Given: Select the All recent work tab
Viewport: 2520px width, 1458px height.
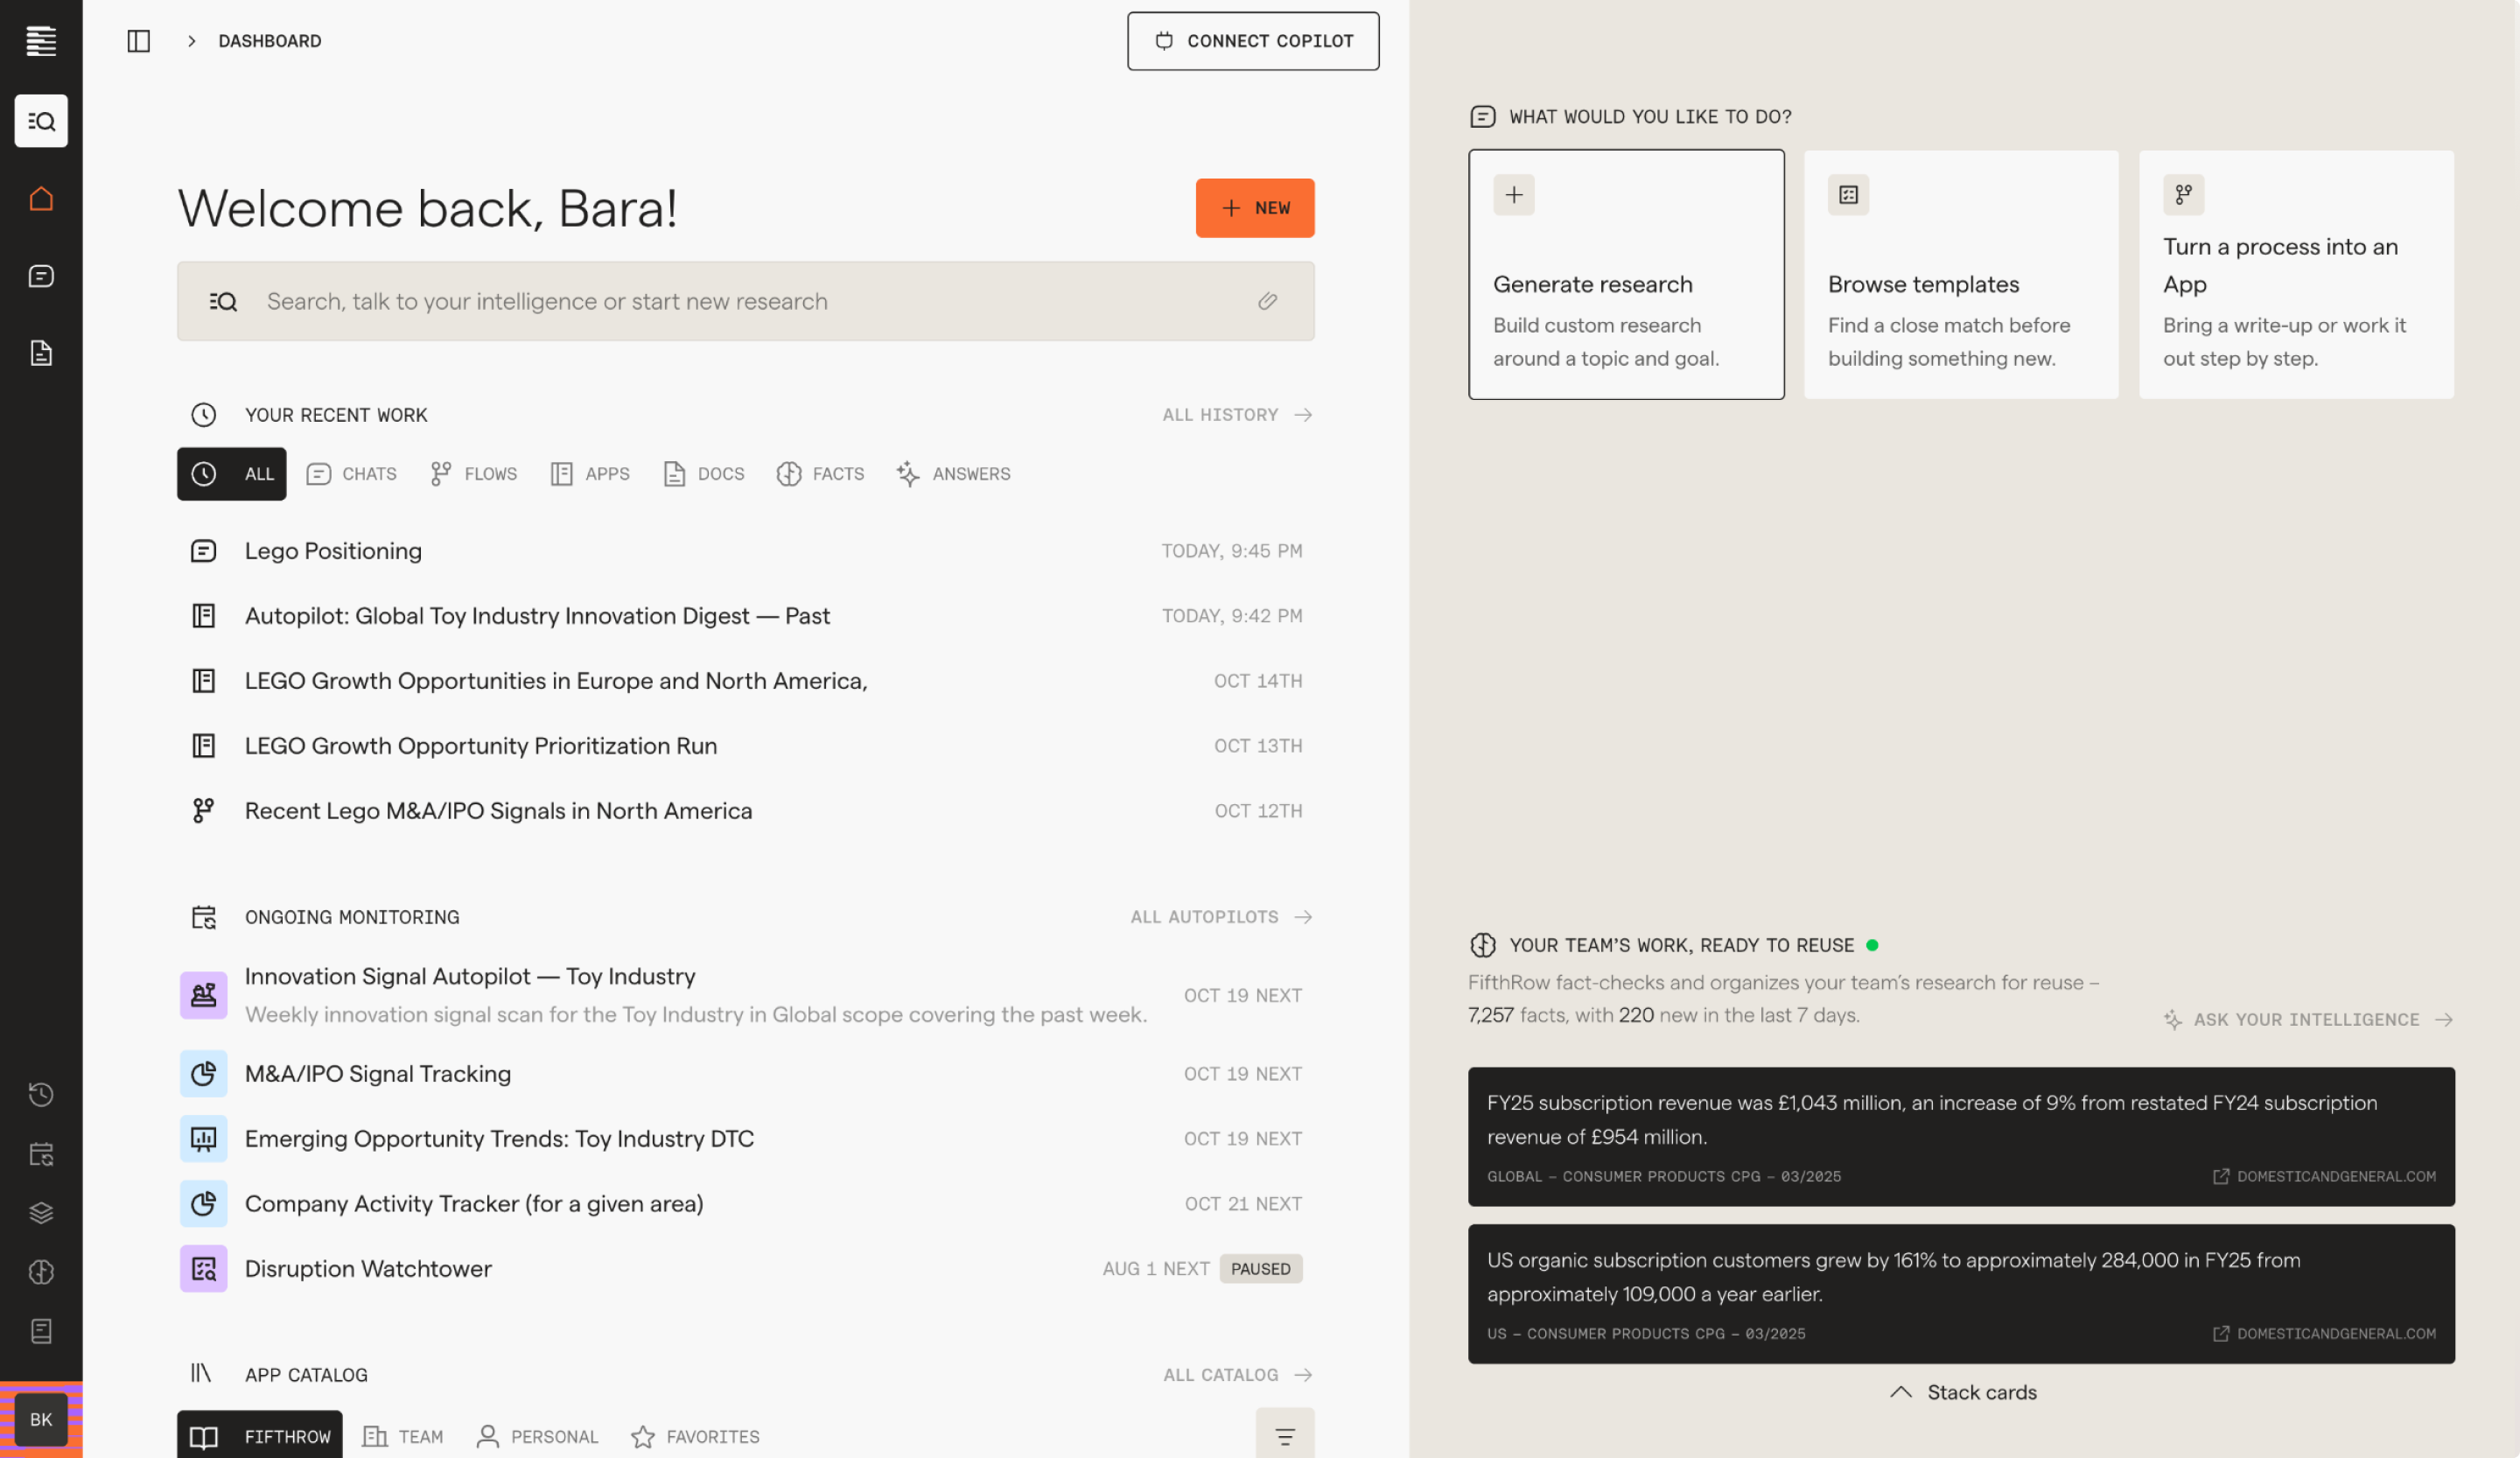Looking at the screenshot, I should pyautogui.click(x=232, y=474).
